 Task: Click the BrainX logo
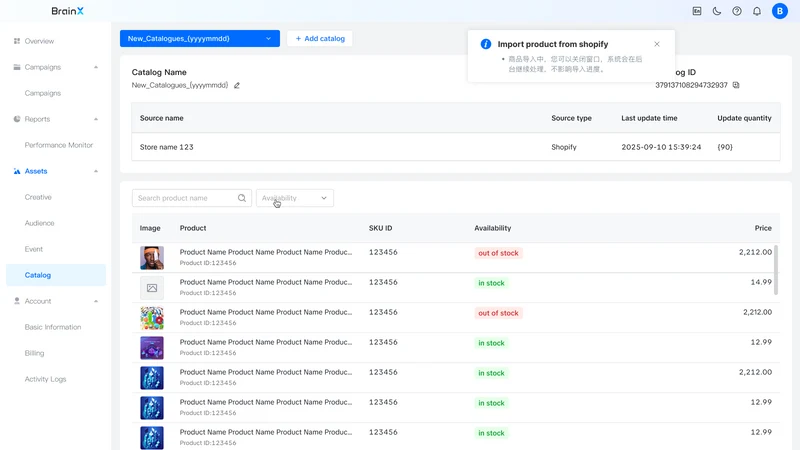point(67,11)
